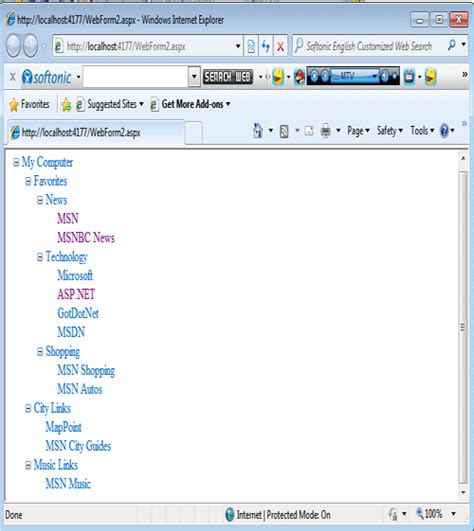The height and width of the screenshot is (531, 474).
Task: Open the GotDotNet link
Action: (x=78, y=313)
